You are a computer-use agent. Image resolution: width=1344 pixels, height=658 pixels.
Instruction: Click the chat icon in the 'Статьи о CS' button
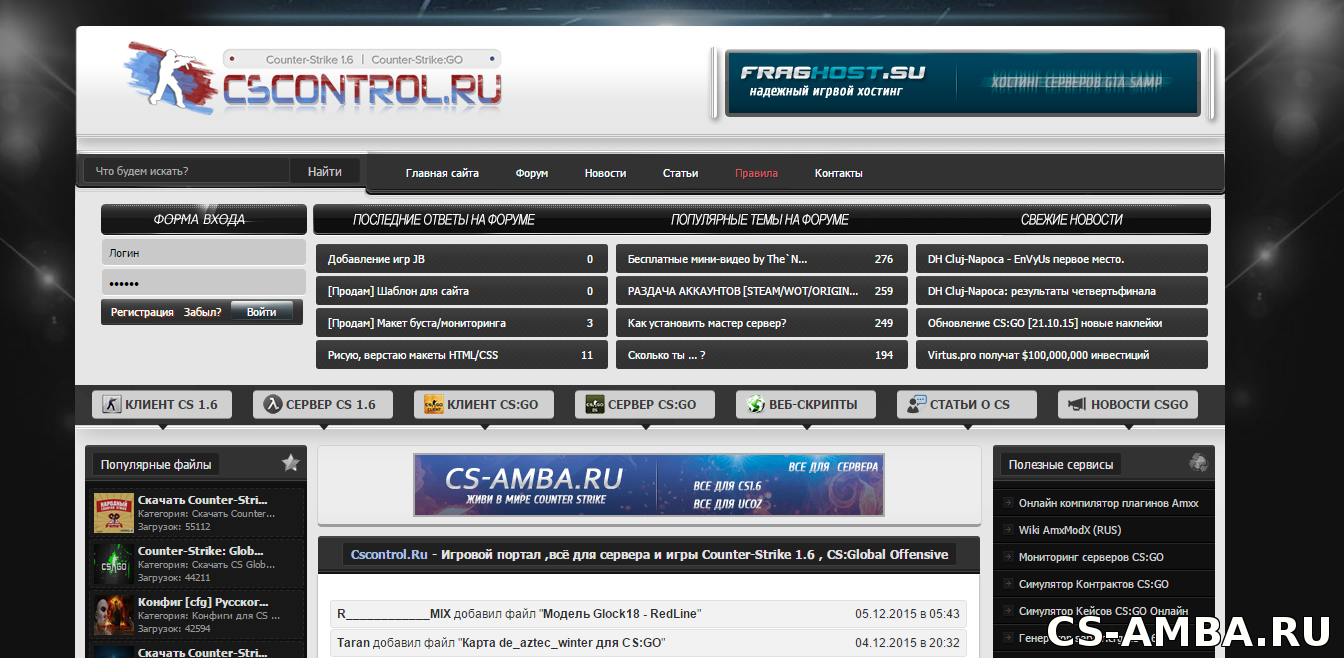916,405
